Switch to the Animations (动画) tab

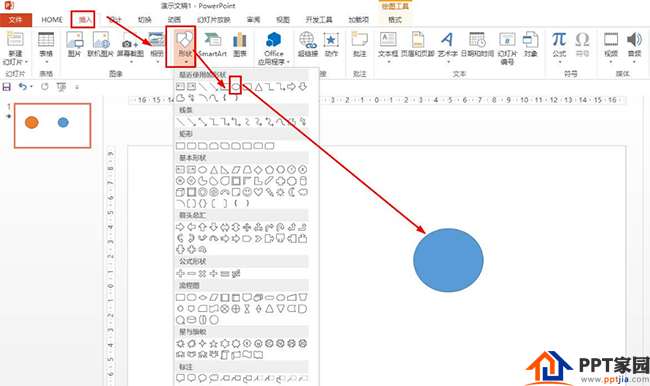(174, 19)
